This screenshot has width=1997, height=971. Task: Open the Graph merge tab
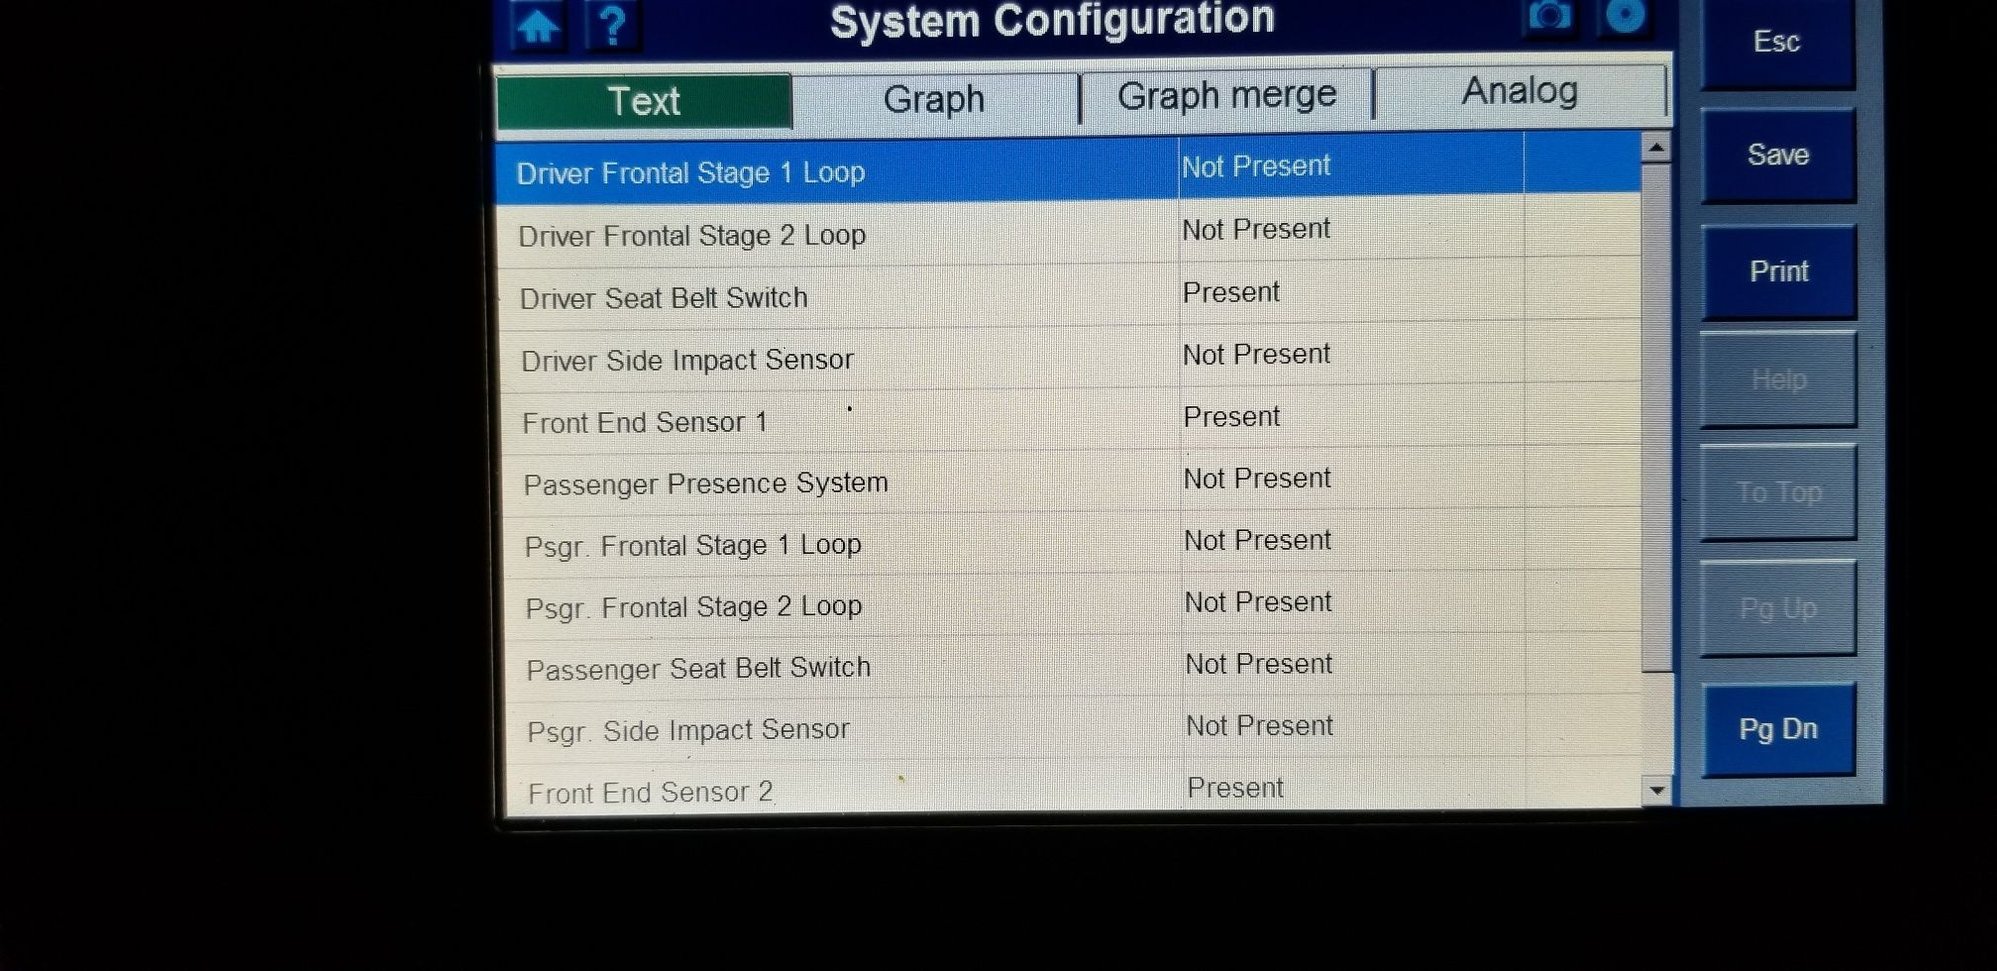click(1227, 96)
